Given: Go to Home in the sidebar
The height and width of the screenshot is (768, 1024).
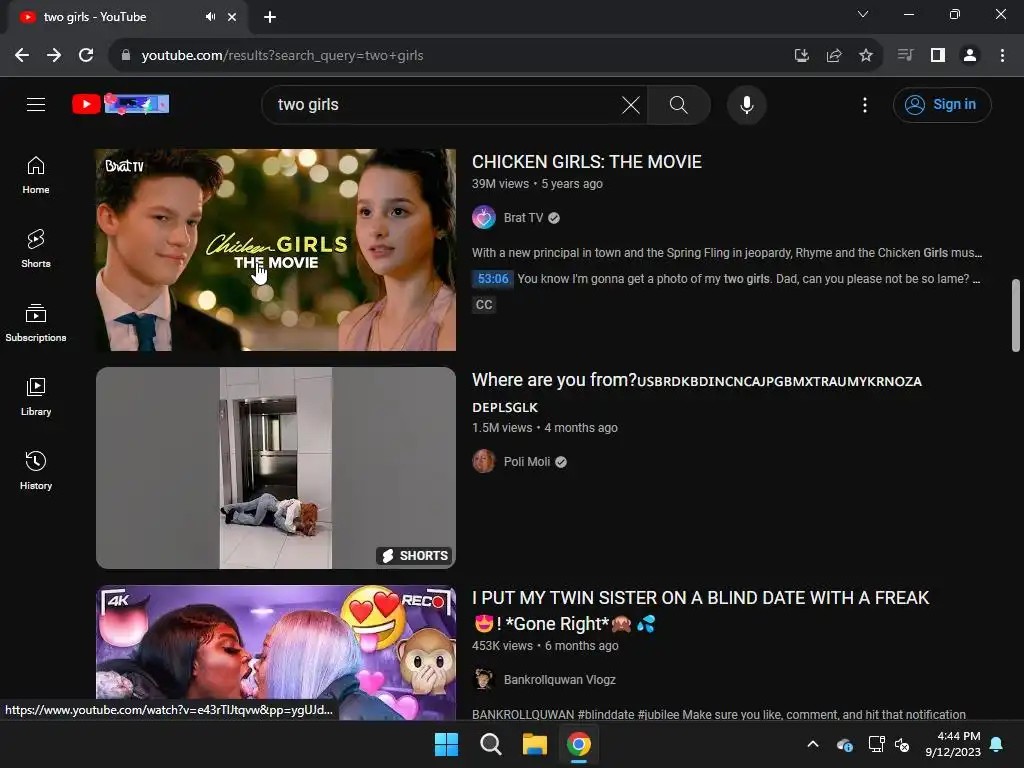Looking at the screenshot, I should [x=36, y=175].
